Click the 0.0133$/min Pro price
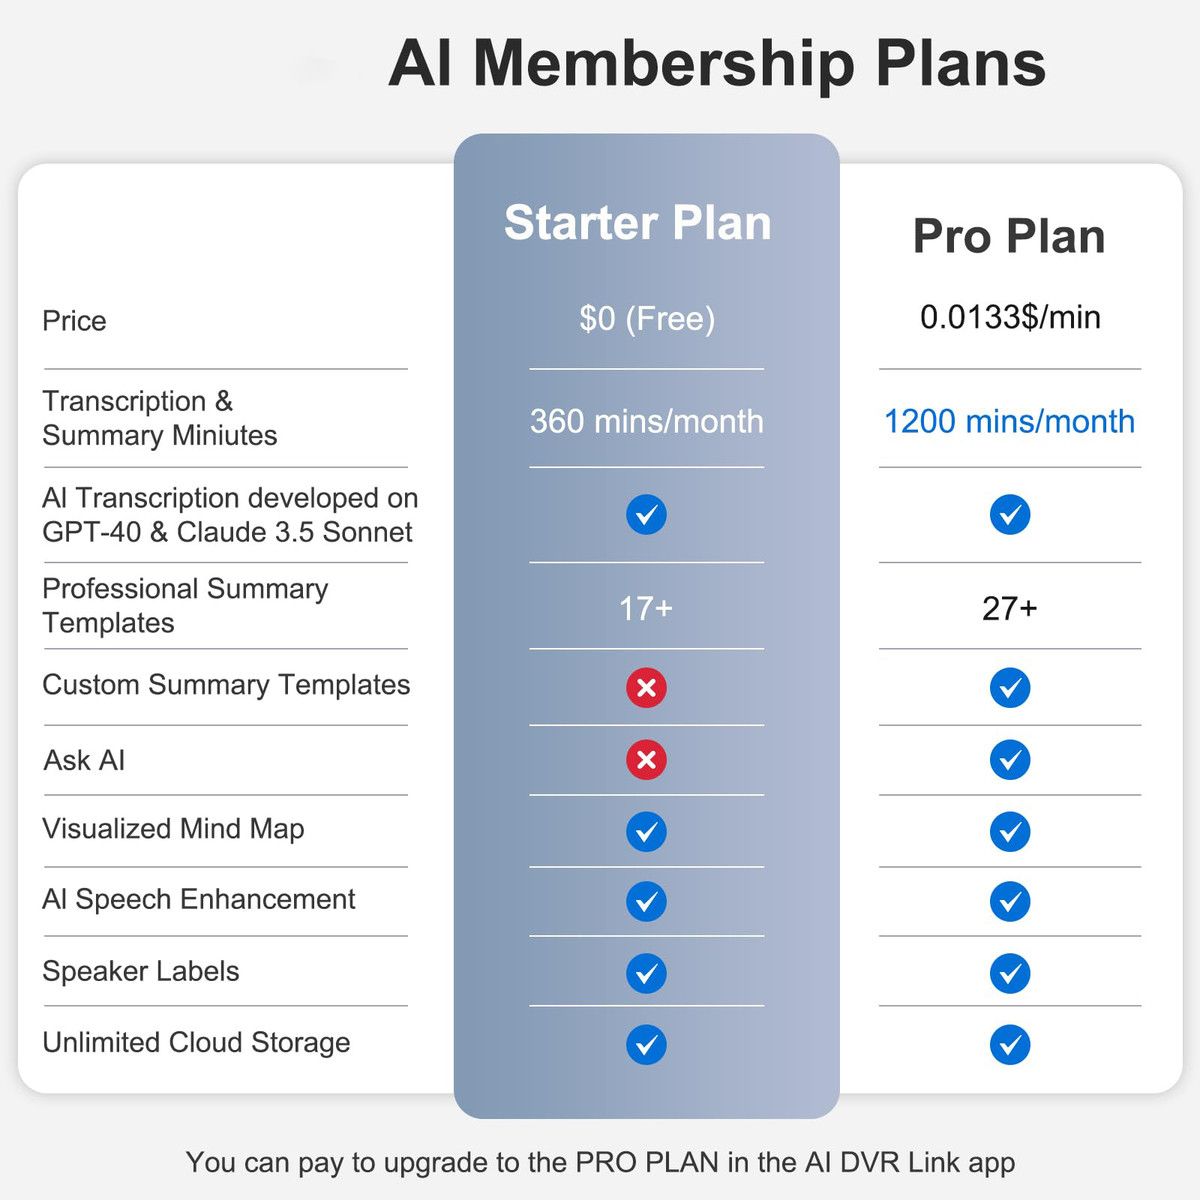1200x1200 pixels. (x=1010, y=317)
